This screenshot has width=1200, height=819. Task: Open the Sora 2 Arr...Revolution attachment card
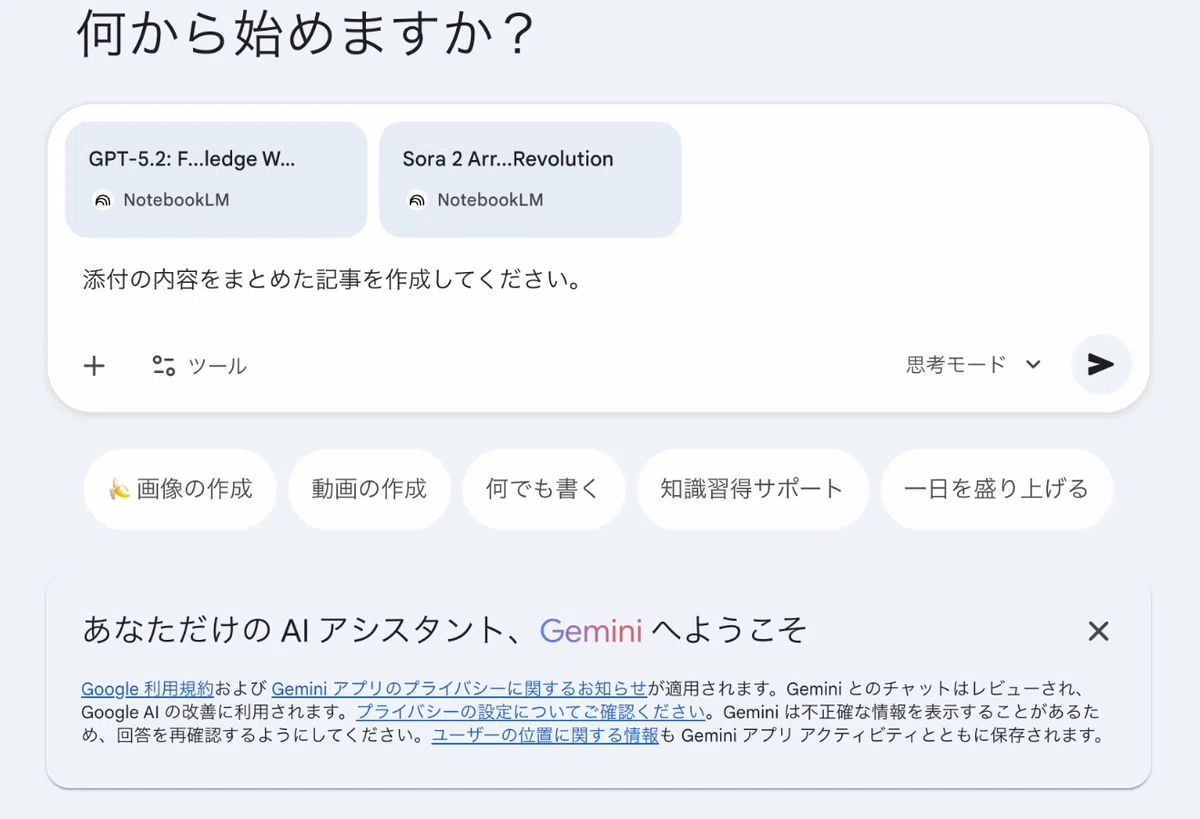[530, 180]
